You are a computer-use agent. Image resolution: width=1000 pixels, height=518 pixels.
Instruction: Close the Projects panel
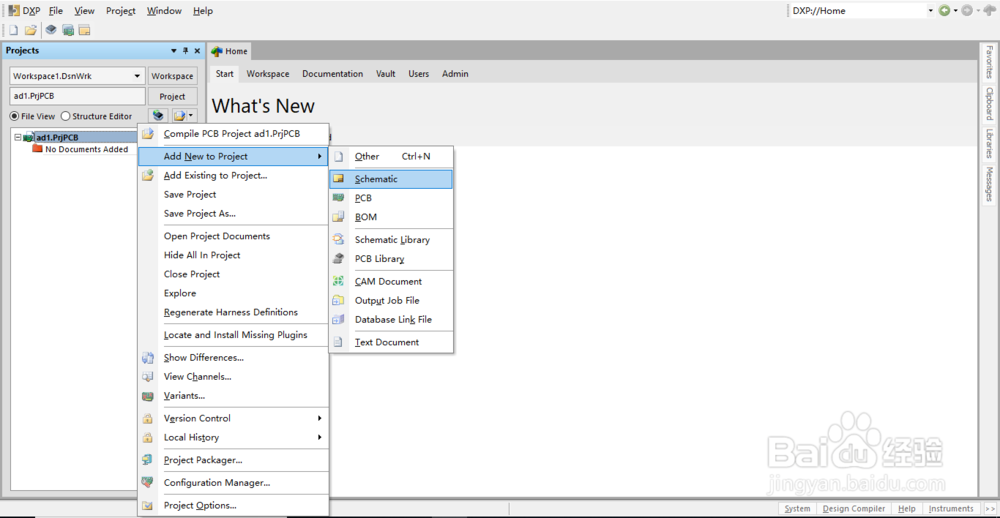(196, 51)
